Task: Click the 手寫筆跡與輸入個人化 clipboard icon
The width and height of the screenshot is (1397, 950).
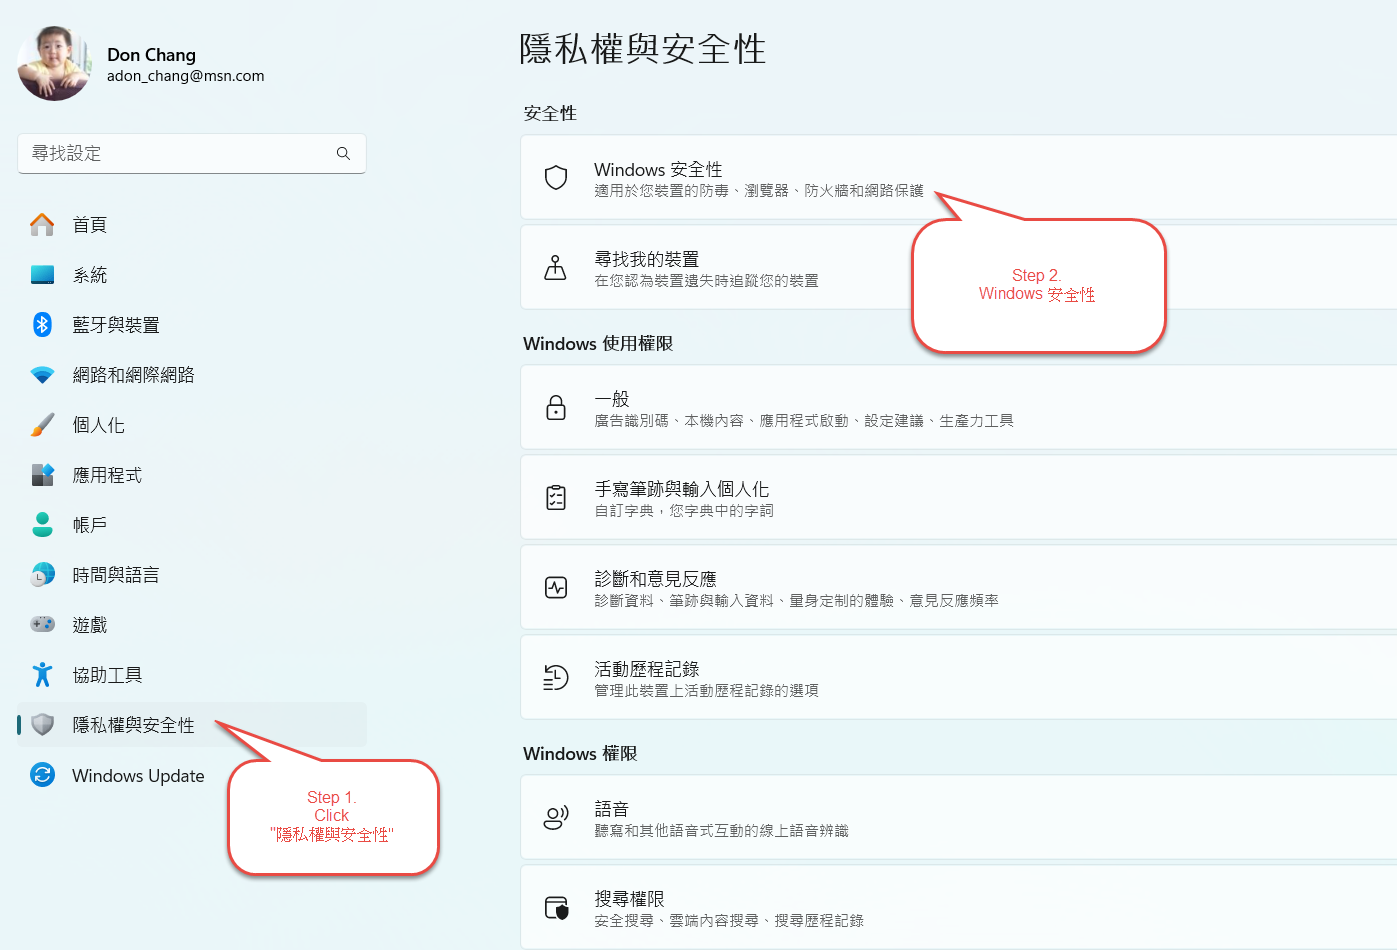Action: tap(556, 498)
